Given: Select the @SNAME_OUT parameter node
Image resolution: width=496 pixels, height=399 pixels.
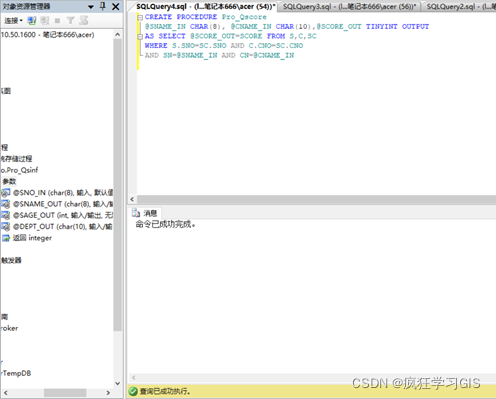Looking at the screenshot, I should coord(63,204).
